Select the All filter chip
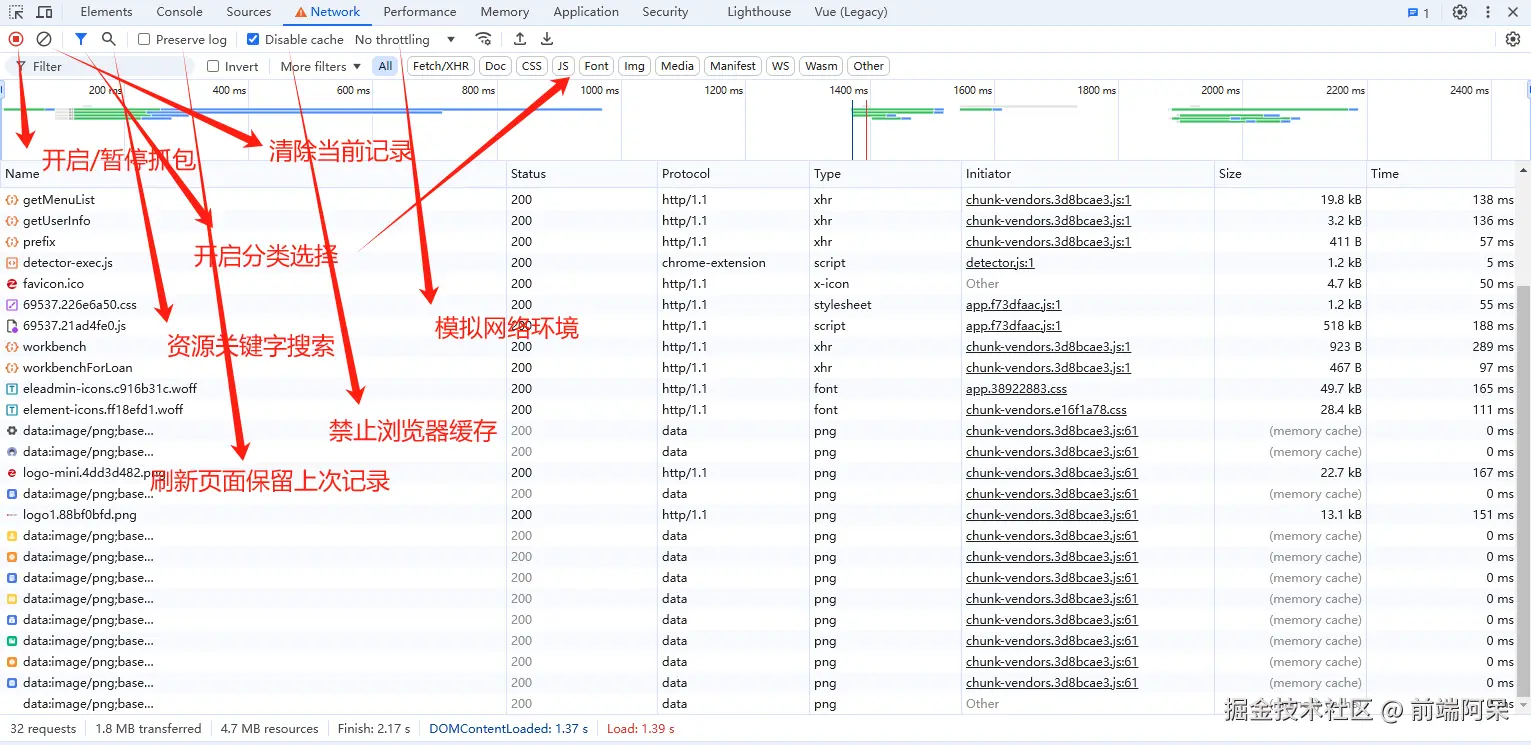Viewport: 1531px width, 745px height. (x=385, y=66)
